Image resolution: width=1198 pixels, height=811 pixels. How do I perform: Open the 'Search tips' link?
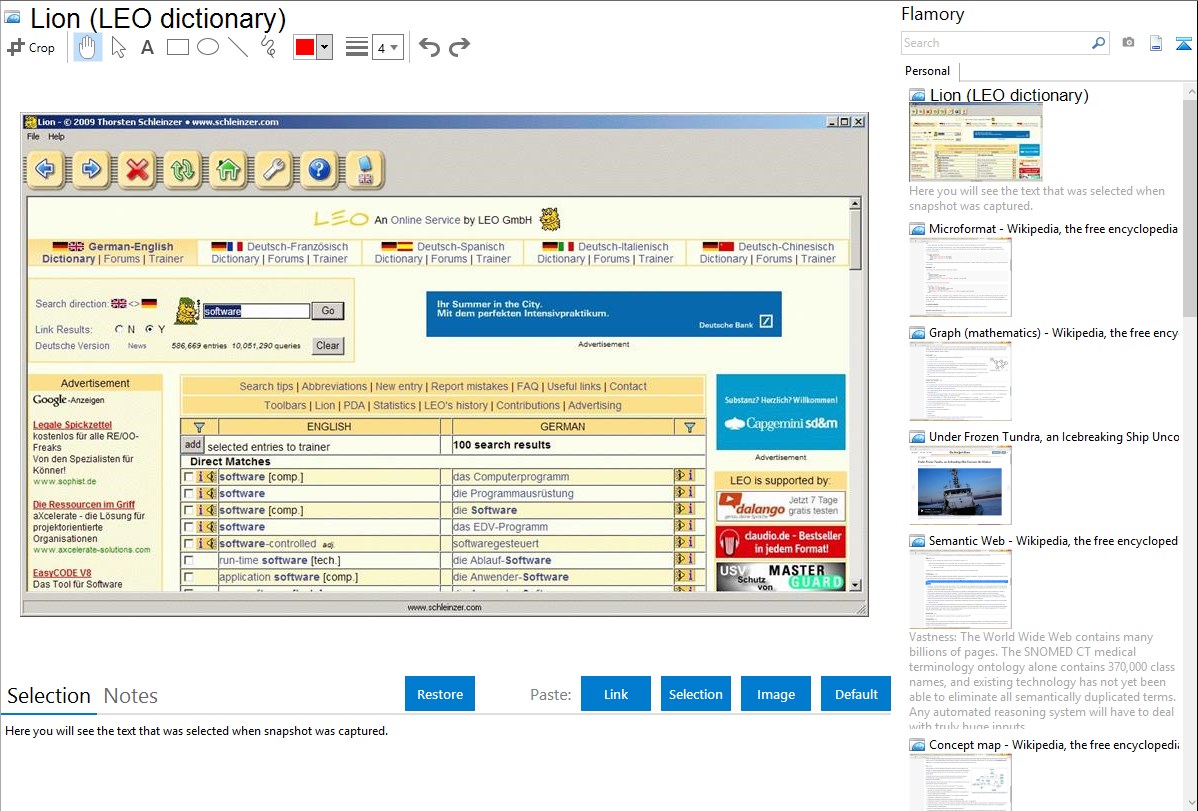click(266, 387)
